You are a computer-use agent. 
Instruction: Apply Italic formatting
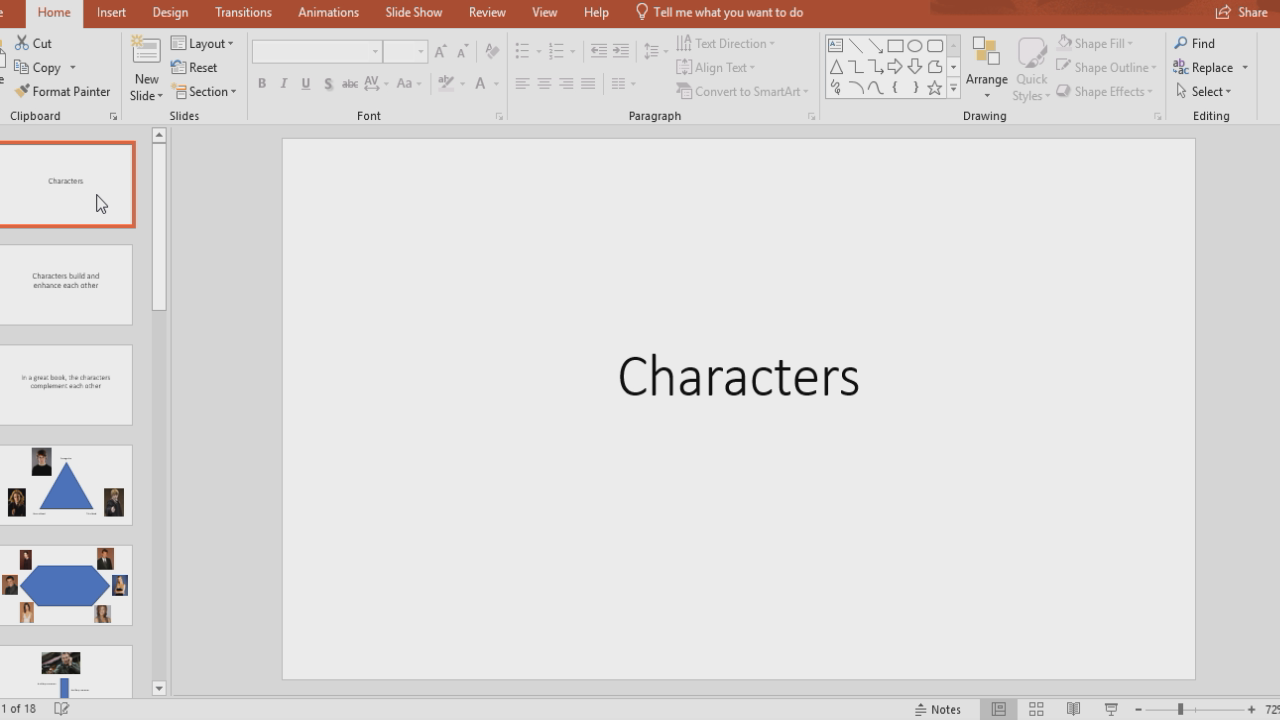click(x=283, y=84)
